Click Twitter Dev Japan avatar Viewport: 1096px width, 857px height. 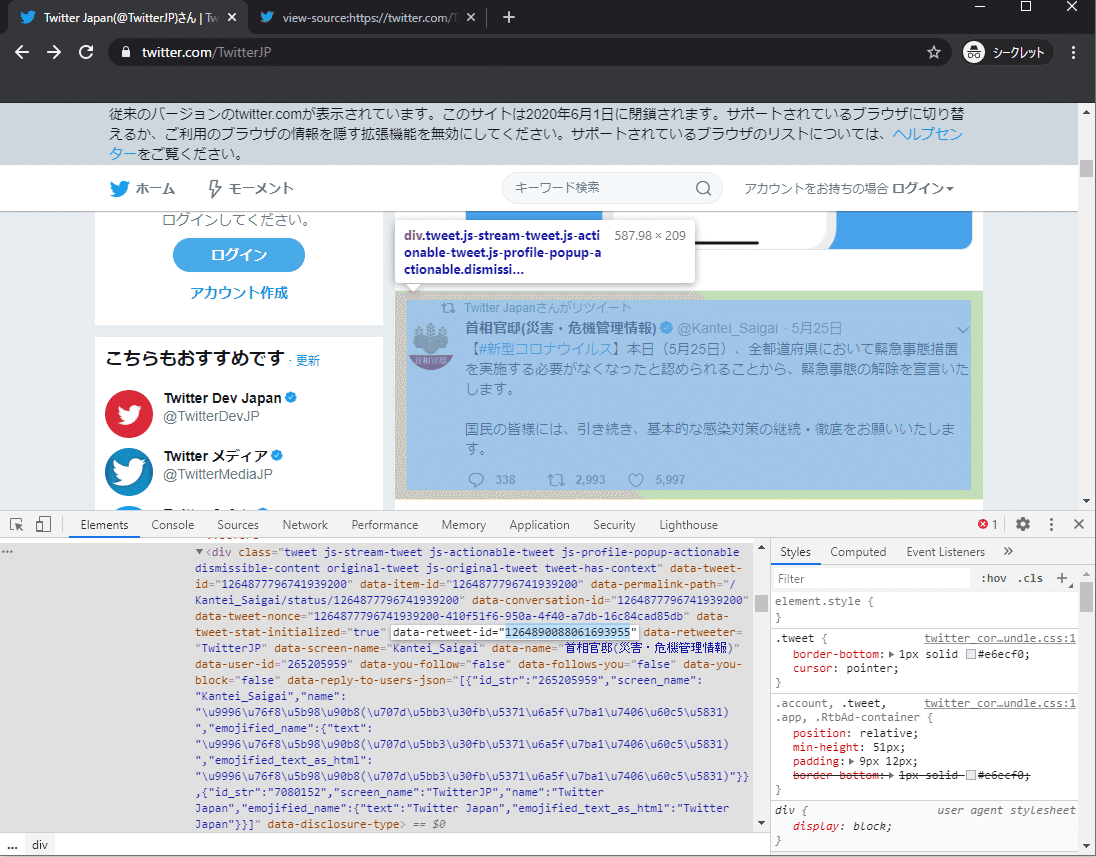129,414
